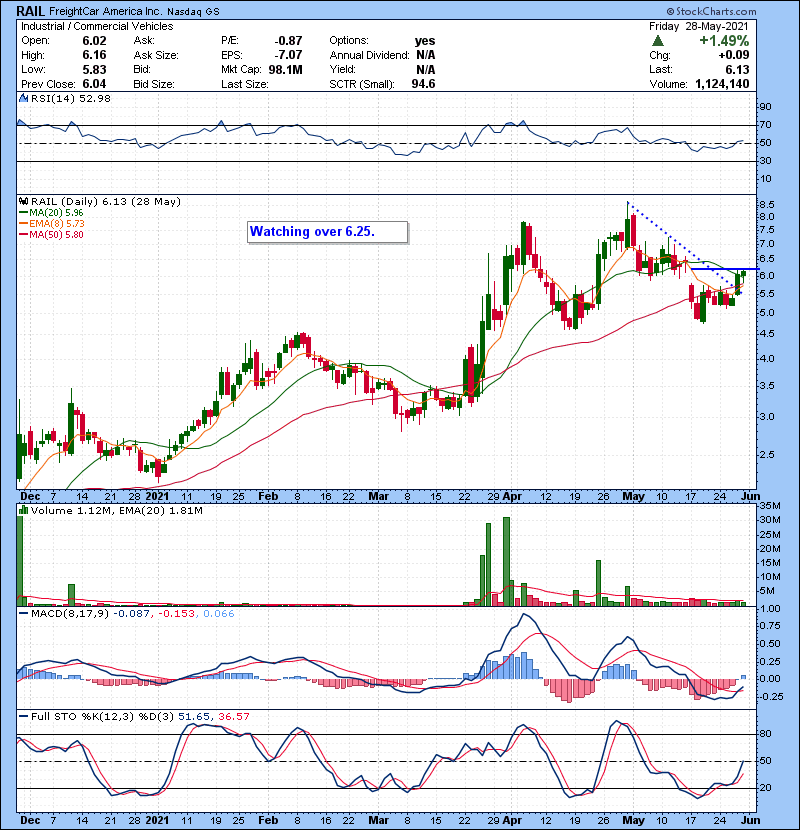800x830 pixels.
Task: Click the Mar label on the bottom date axis
Action: coord(379,820)
